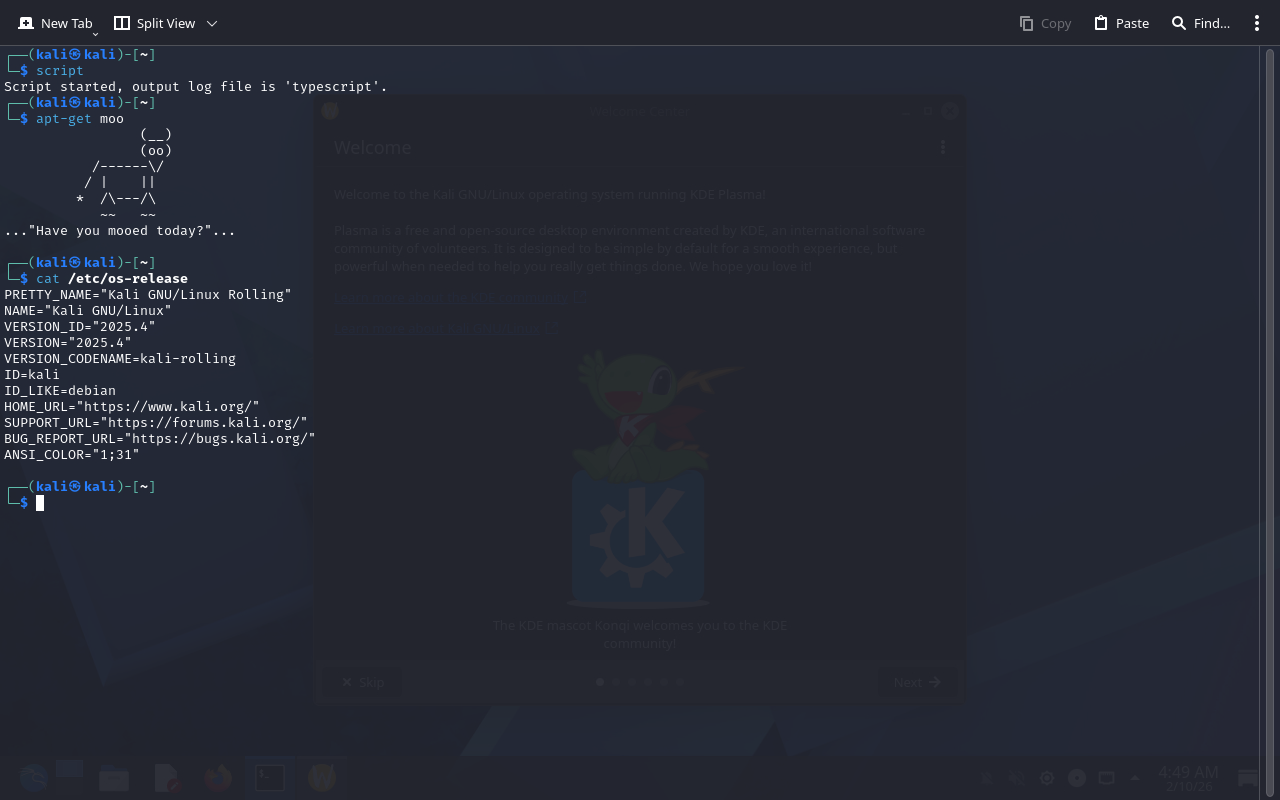Expand the Split View chevron menu
1280x800 pixels.
pyautogui.click(x=212, y=23)
